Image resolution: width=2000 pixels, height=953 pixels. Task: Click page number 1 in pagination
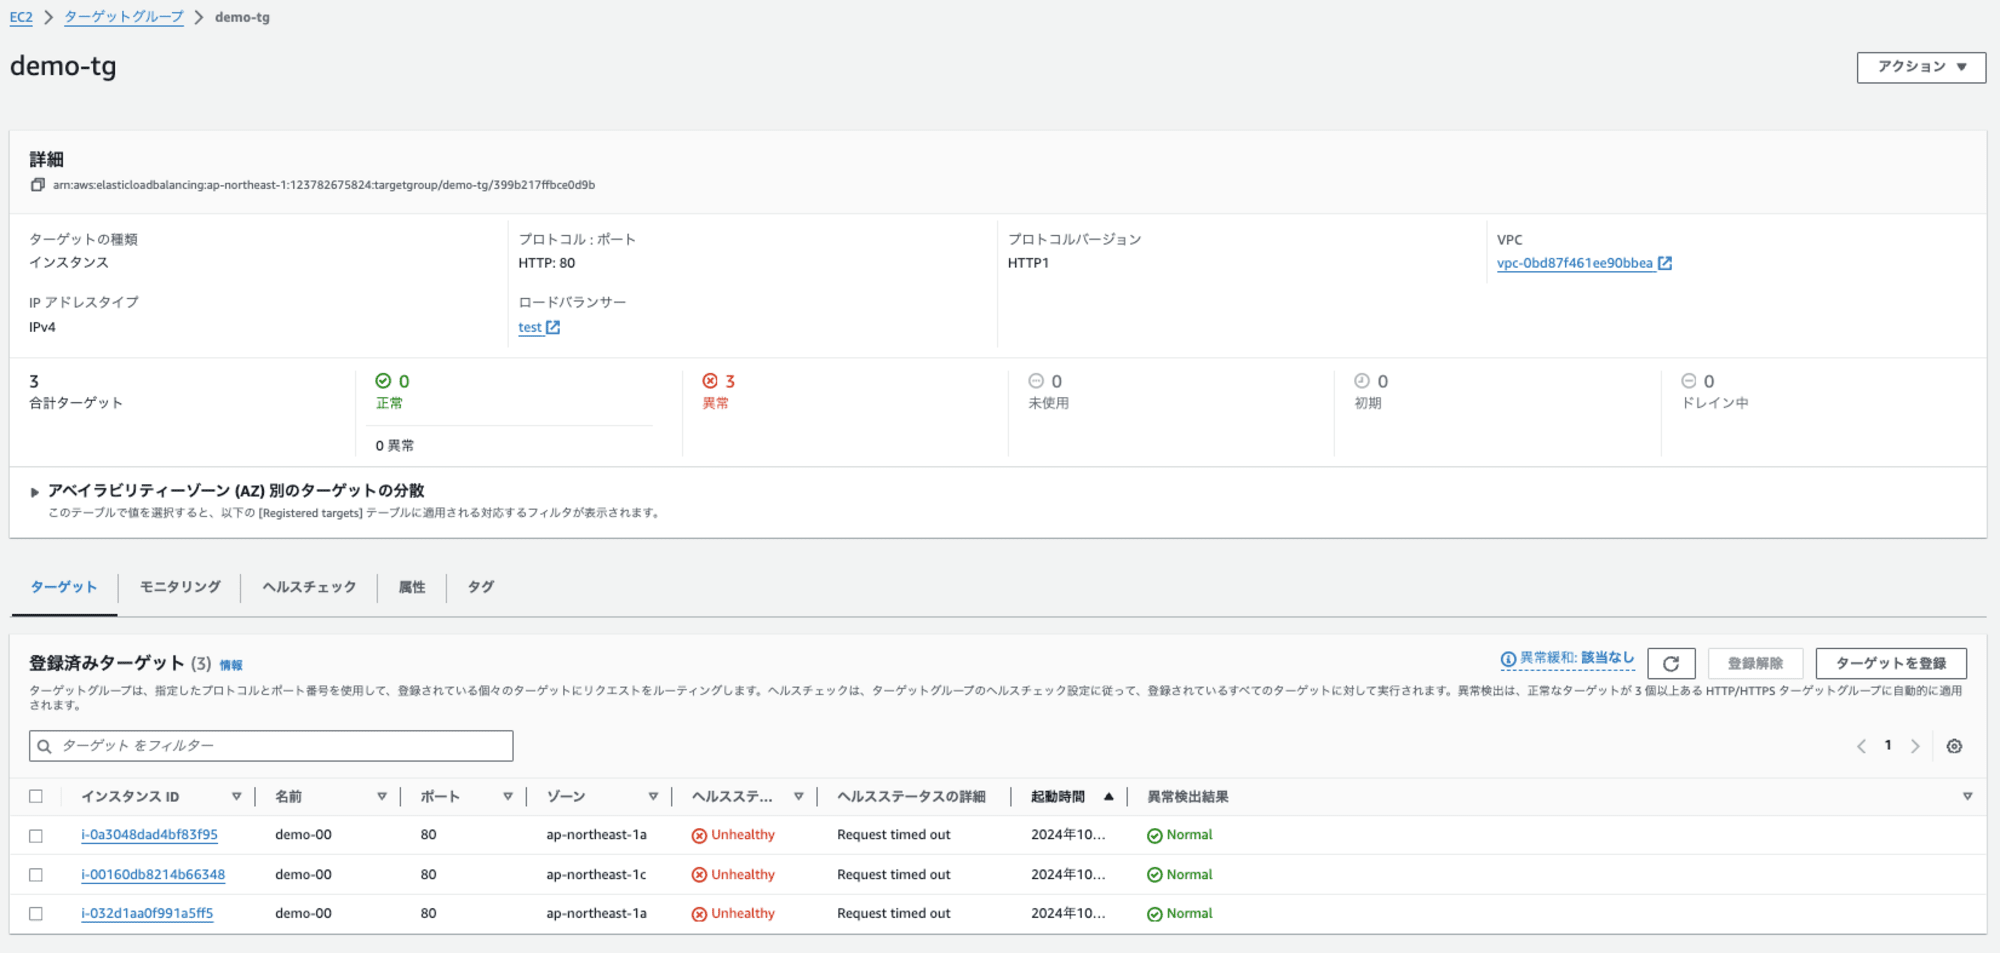tap(1888, 745)
